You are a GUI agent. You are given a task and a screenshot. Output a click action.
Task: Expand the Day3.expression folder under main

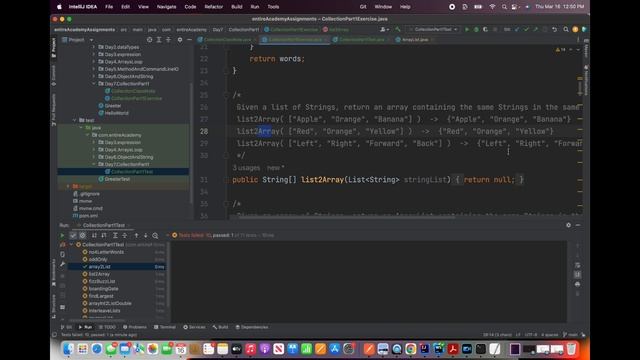tap(94, 54)
